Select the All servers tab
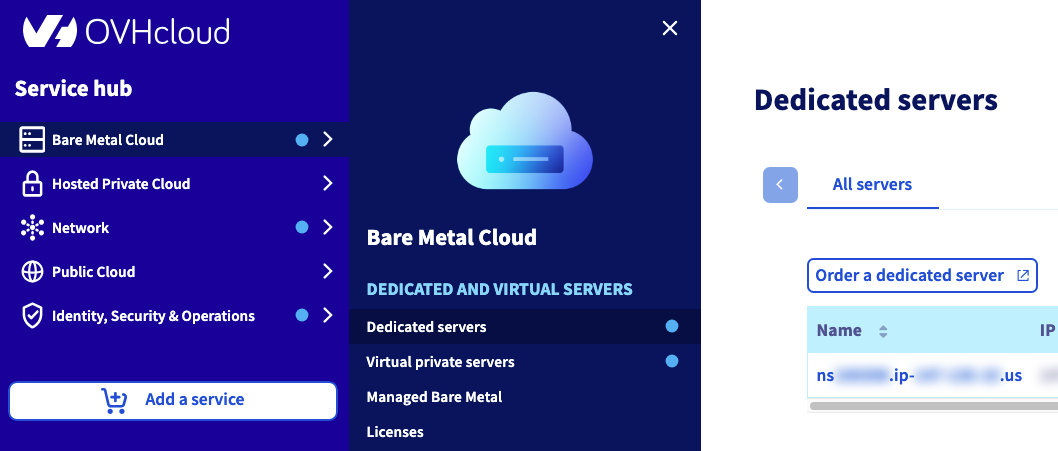 (x=872, y=185)
